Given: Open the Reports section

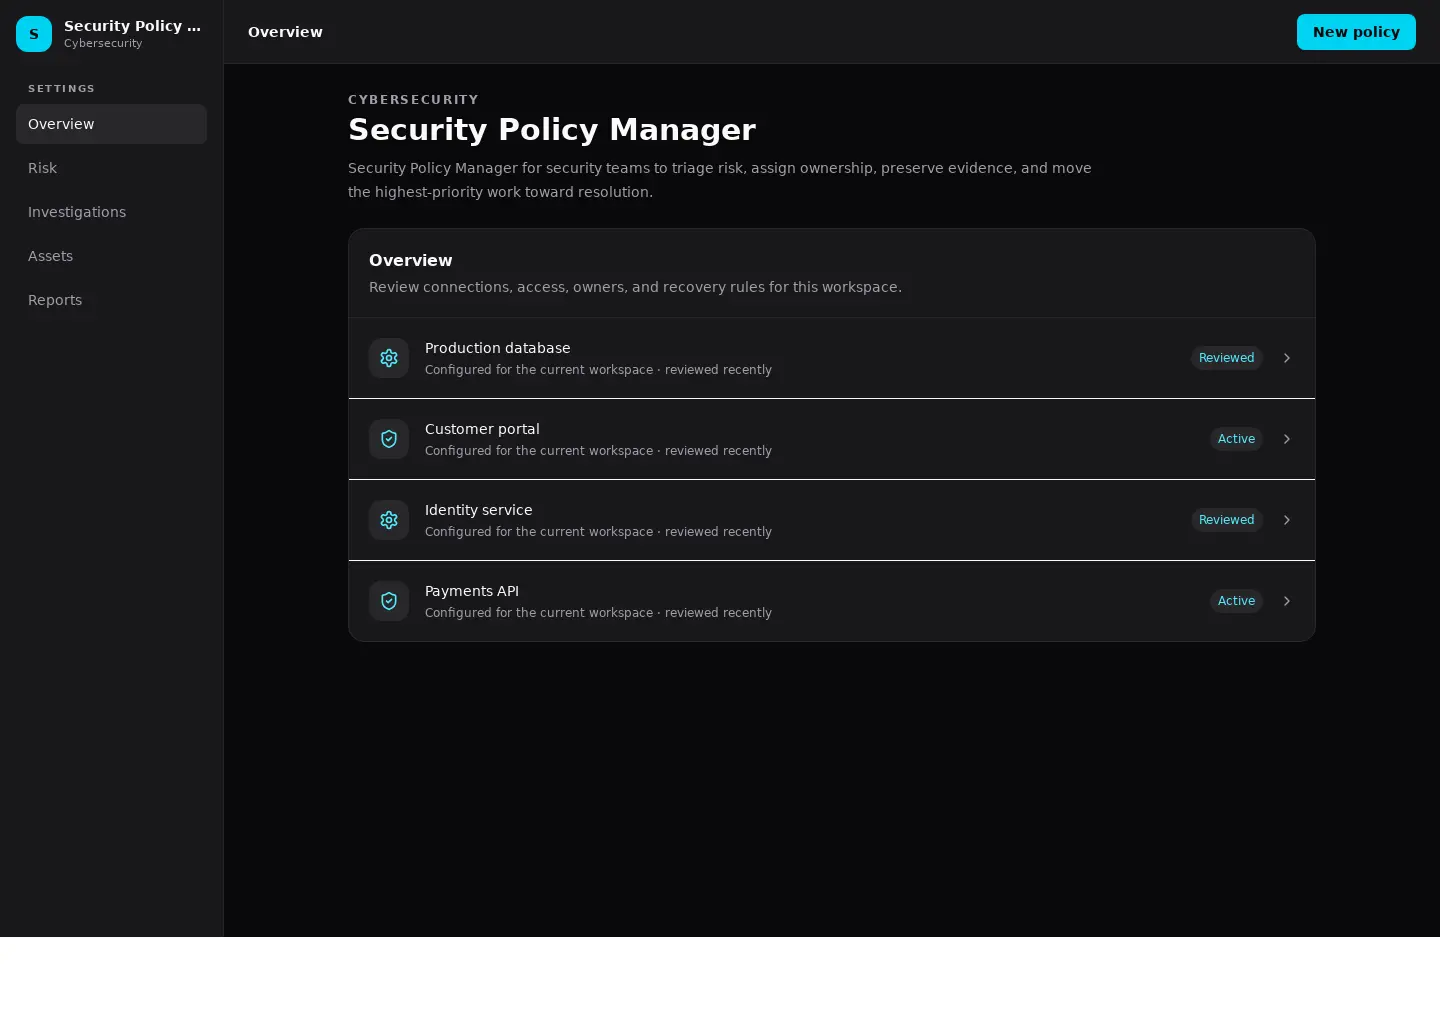Looking at the screenshot, I should click(111, 300).
